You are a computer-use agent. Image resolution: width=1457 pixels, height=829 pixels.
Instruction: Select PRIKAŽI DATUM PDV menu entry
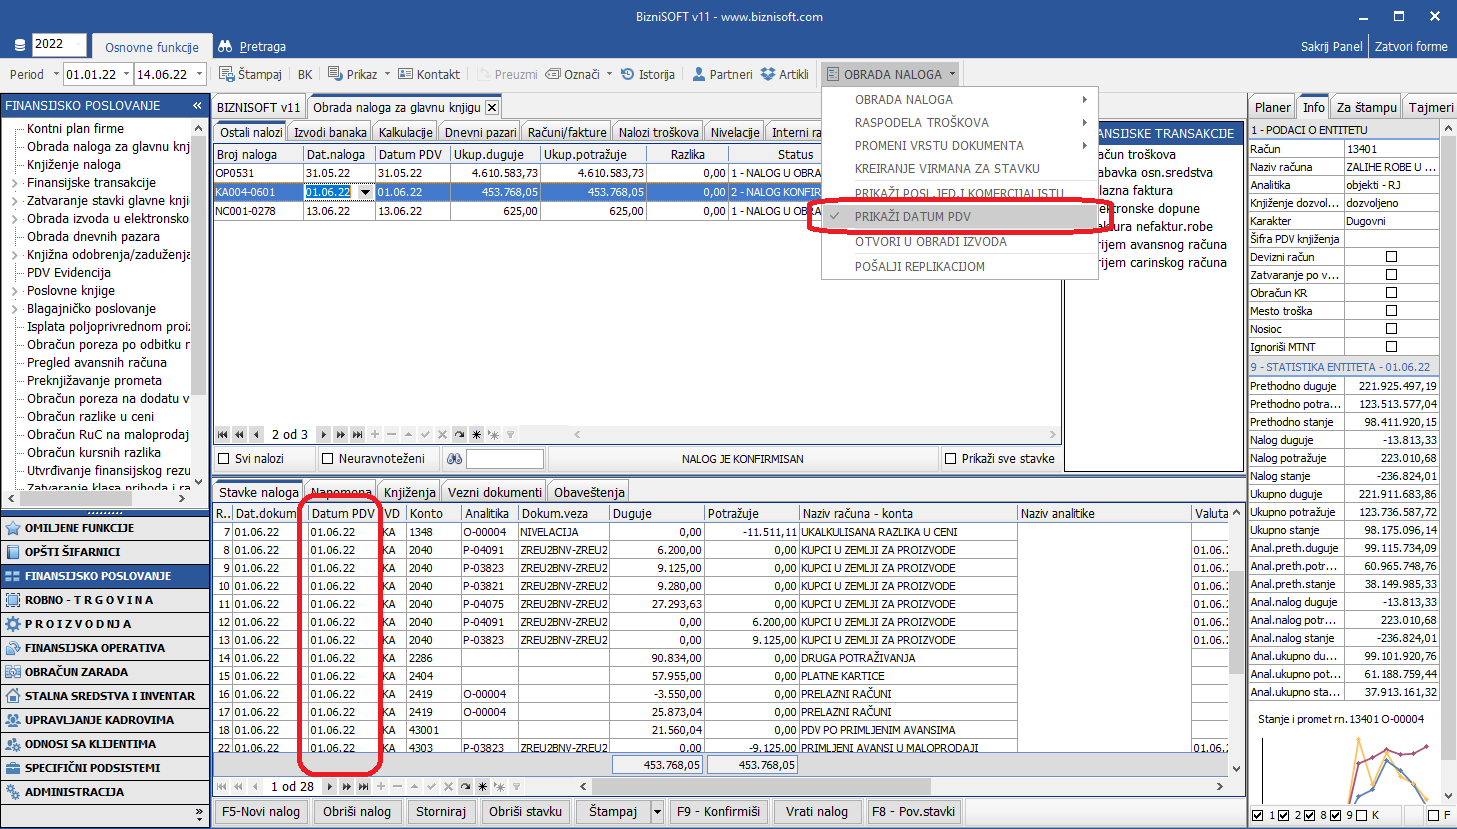click(x=912, y=217)
